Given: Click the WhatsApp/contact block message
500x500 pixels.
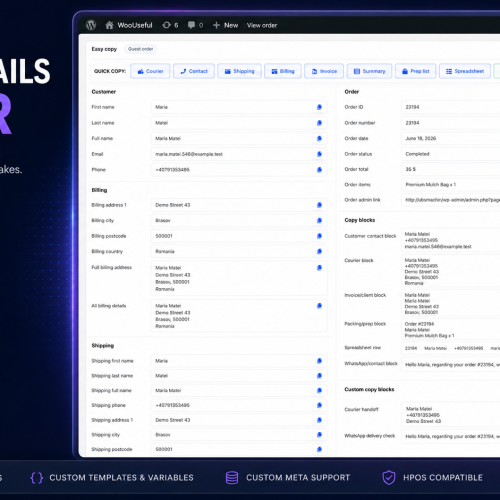Looking at the screenshot, I should 451,364.
